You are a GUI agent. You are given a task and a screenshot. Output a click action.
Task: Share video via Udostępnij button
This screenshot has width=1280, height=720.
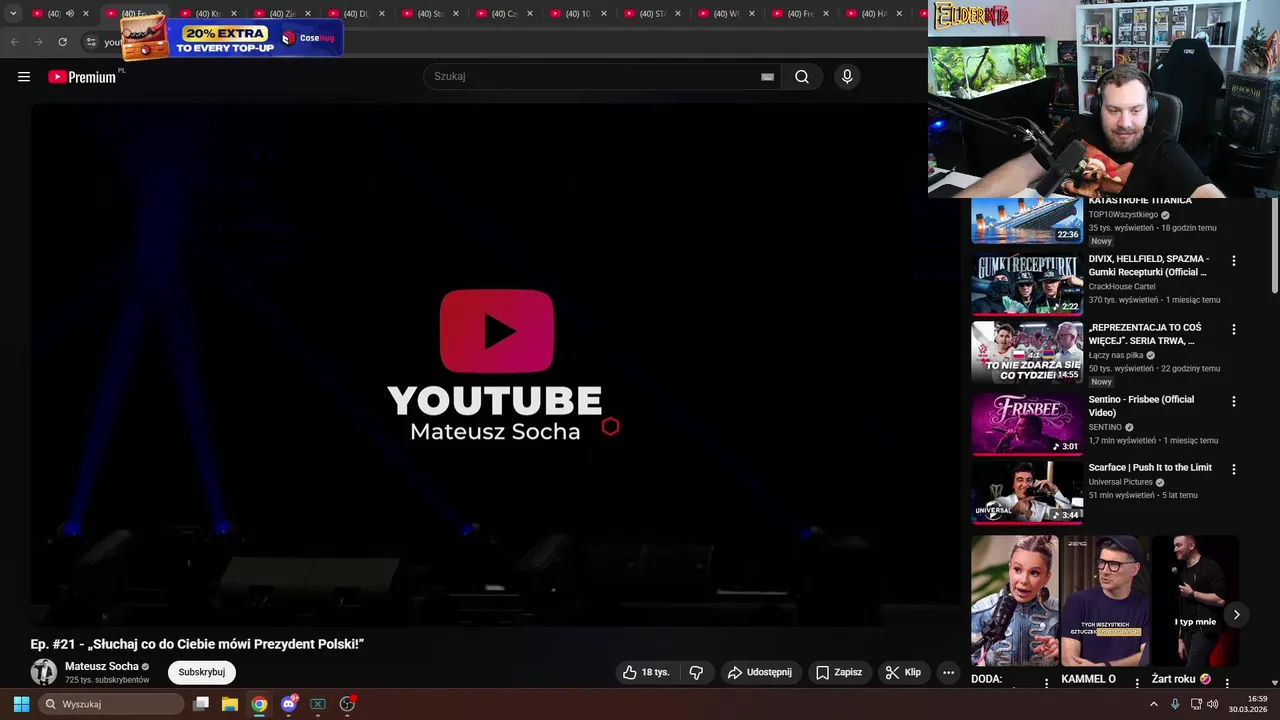(760, 672)
